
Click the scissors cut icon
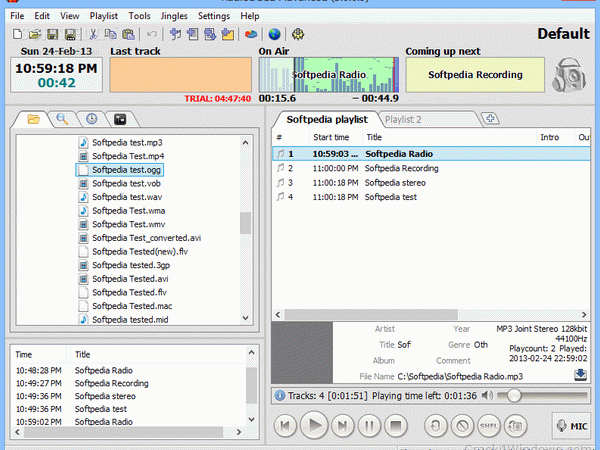pos(93,34)
